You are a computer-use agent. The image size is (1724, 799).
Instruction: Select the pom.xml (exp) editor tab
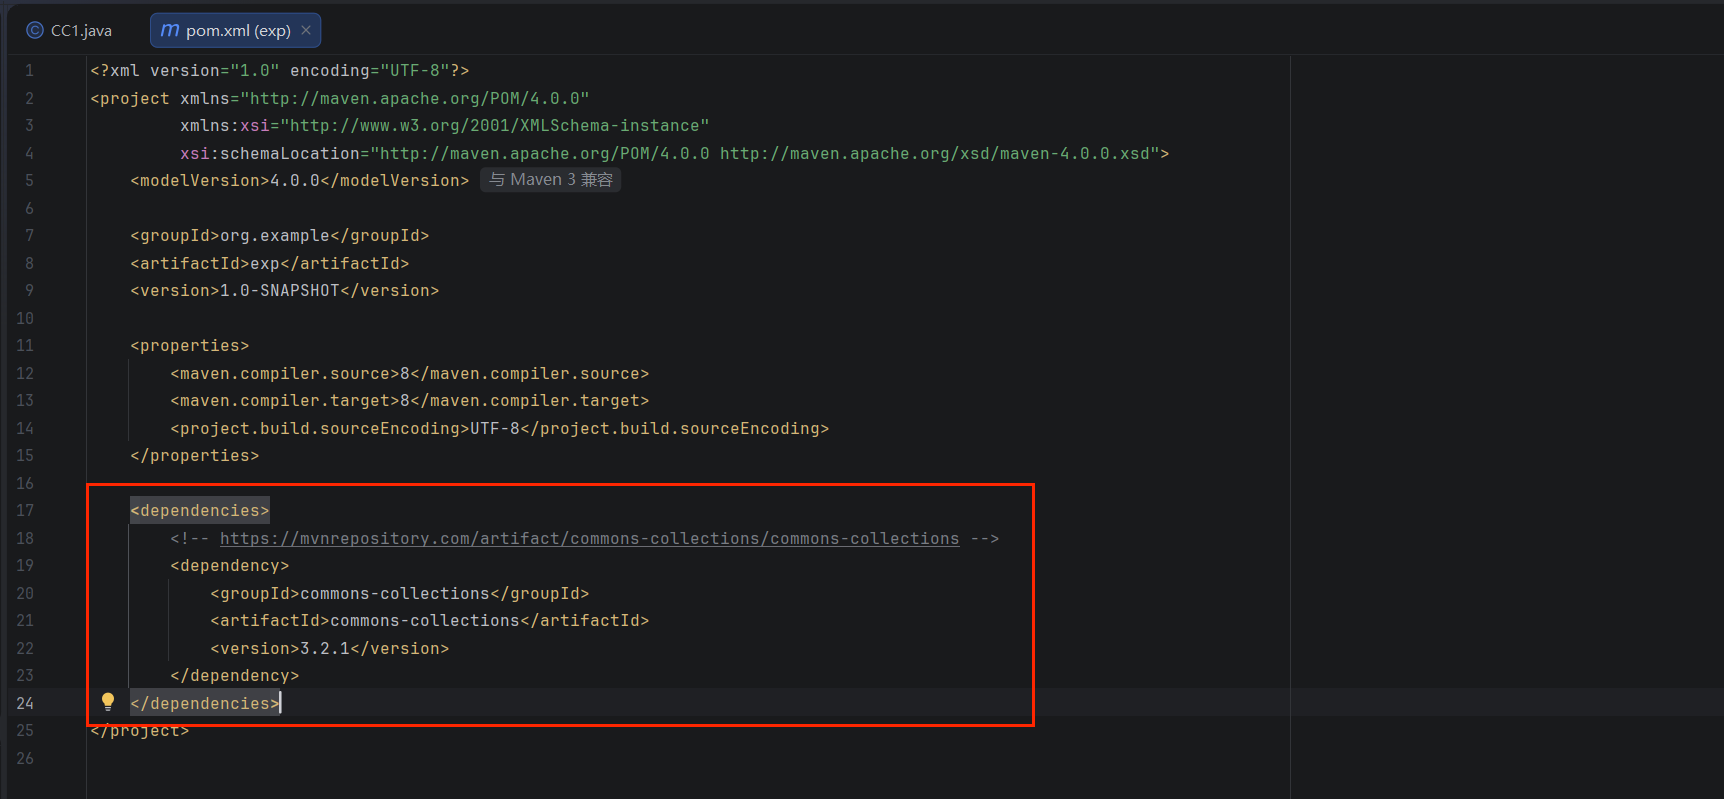tap(236, 31)
